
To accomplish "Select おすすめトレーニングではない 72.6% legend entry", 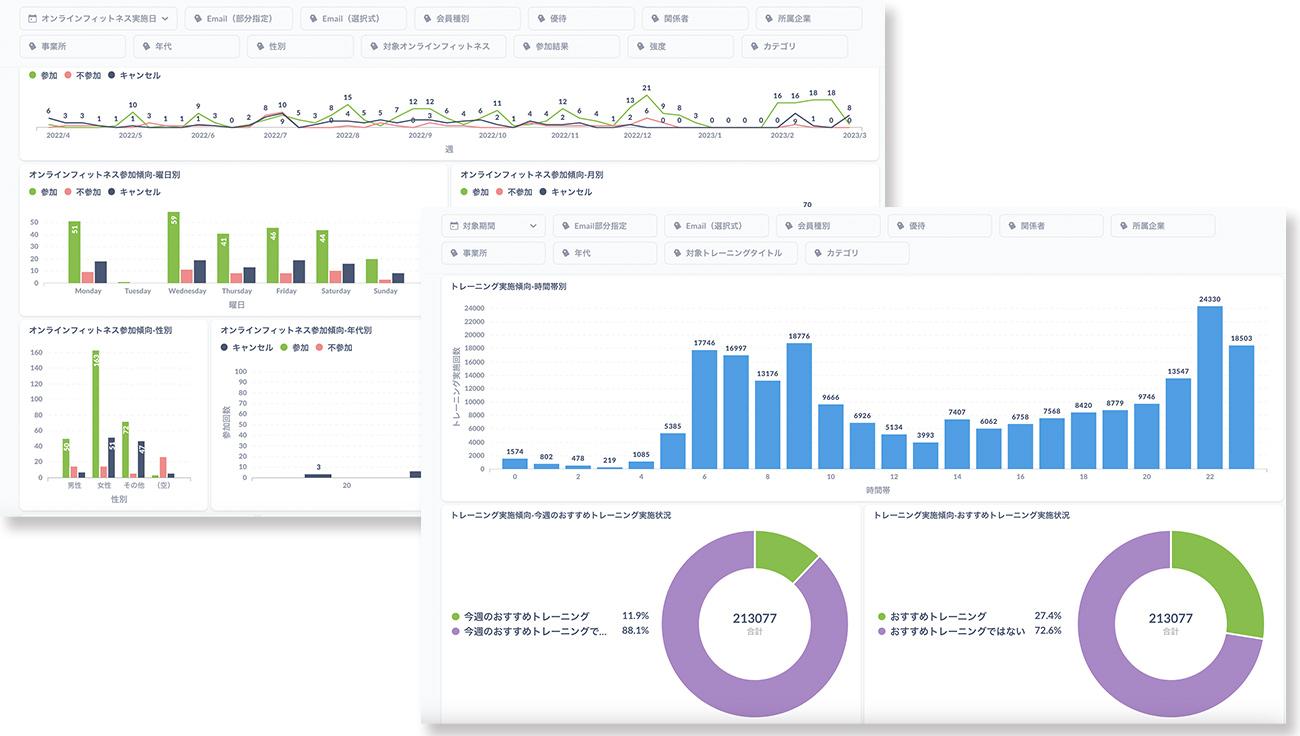I will [x=969, y=631].
